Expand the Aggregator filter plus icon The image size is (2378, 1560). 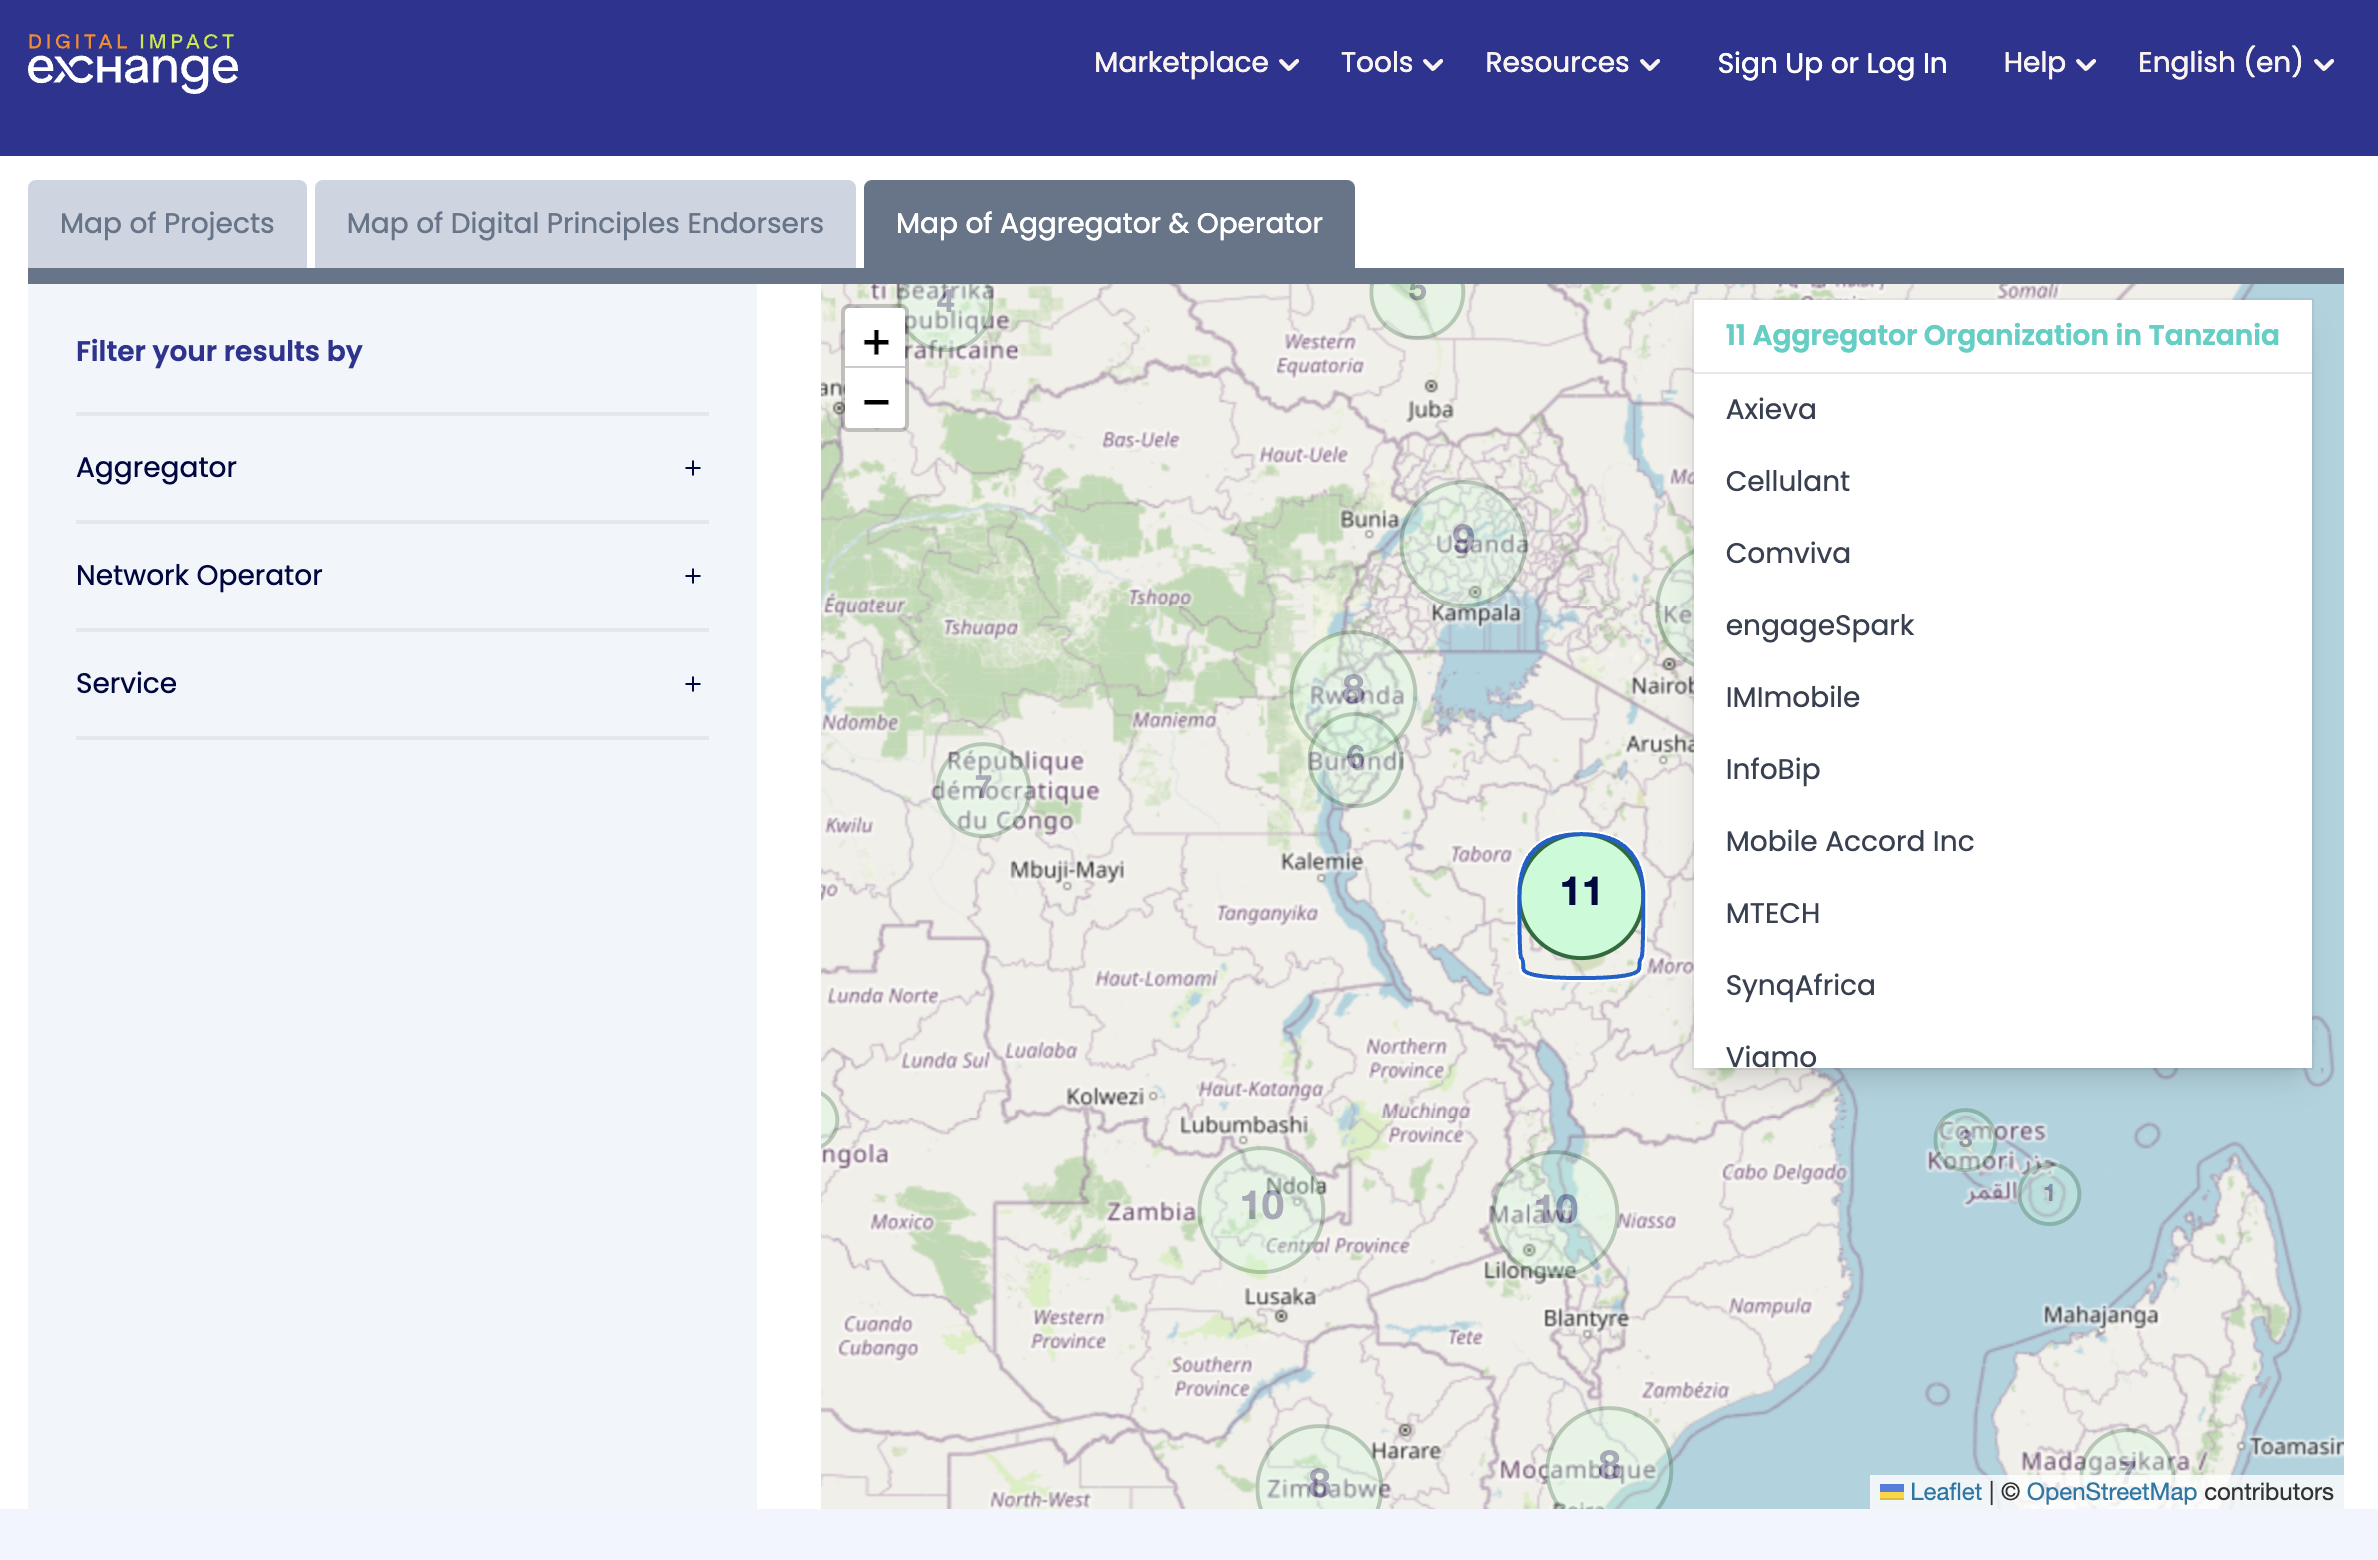click(x=693, y=468)
